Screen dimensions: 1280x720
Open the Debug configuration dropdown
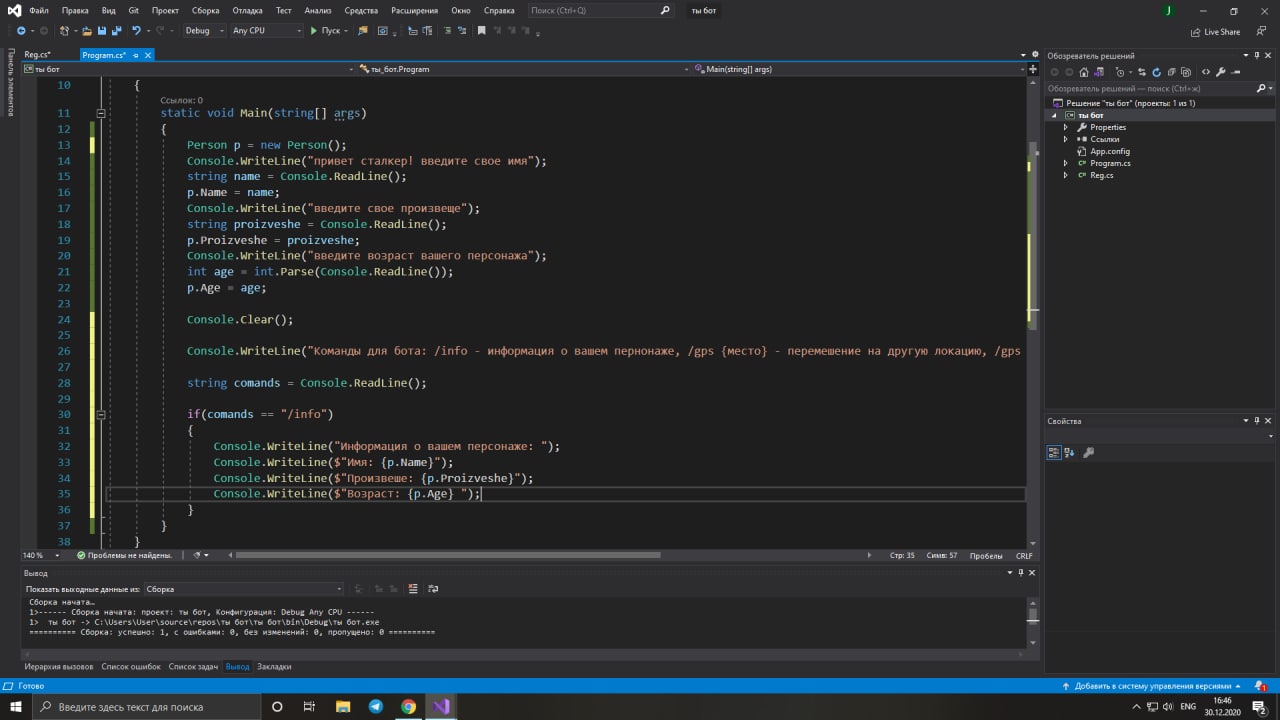203,31
